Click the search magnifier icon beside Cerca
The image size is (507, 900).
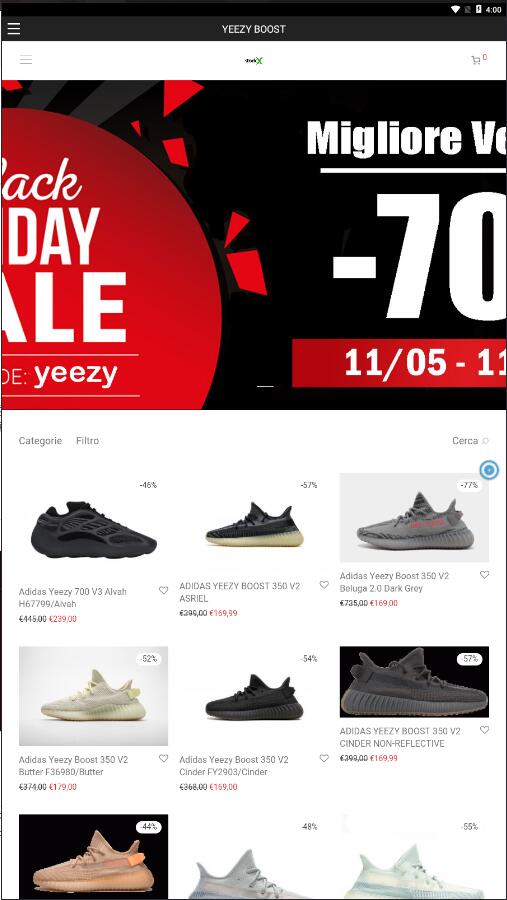click(486, 441)
